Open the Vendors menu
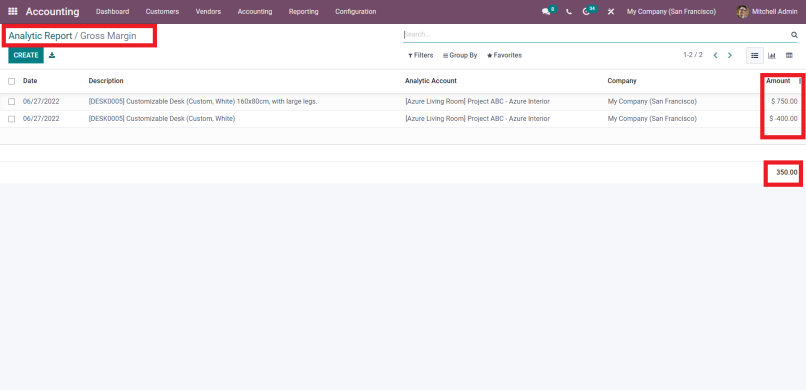The height and width of the screenshot is (390, 806). [208, 11]
